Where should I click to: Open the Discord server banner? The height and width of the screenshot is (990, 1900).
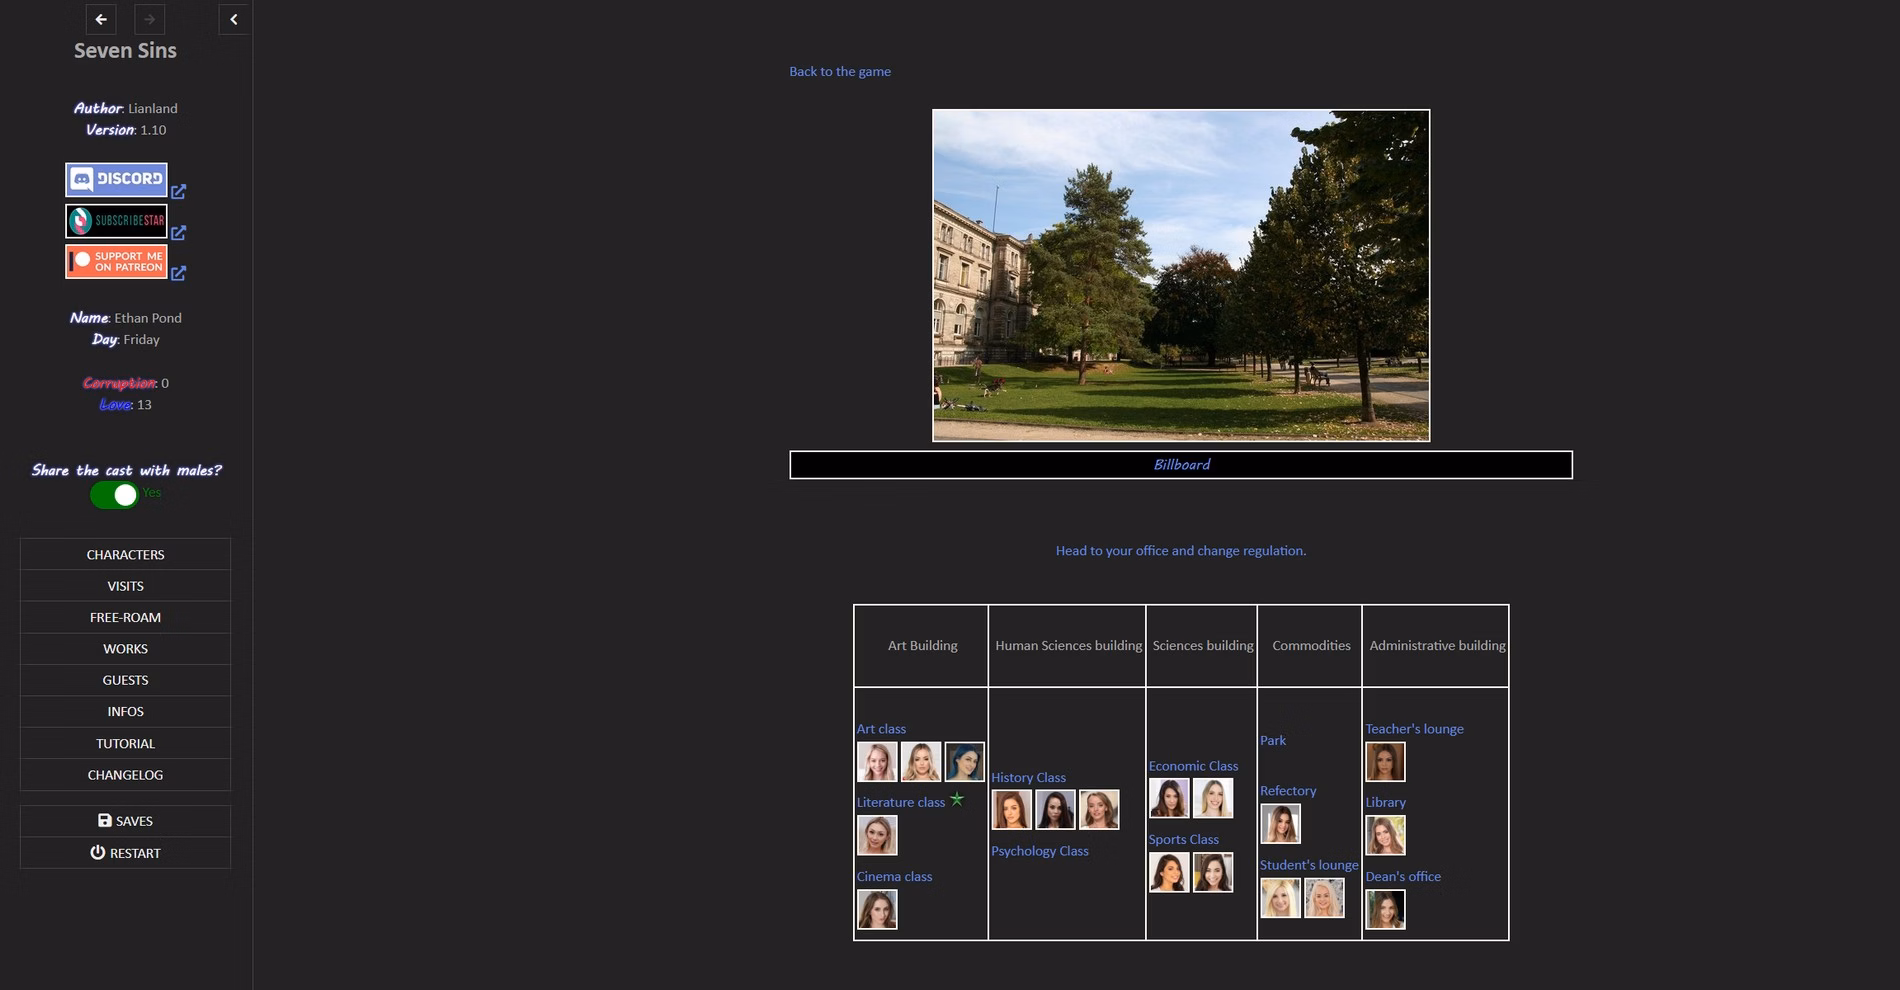pos(116,179)
